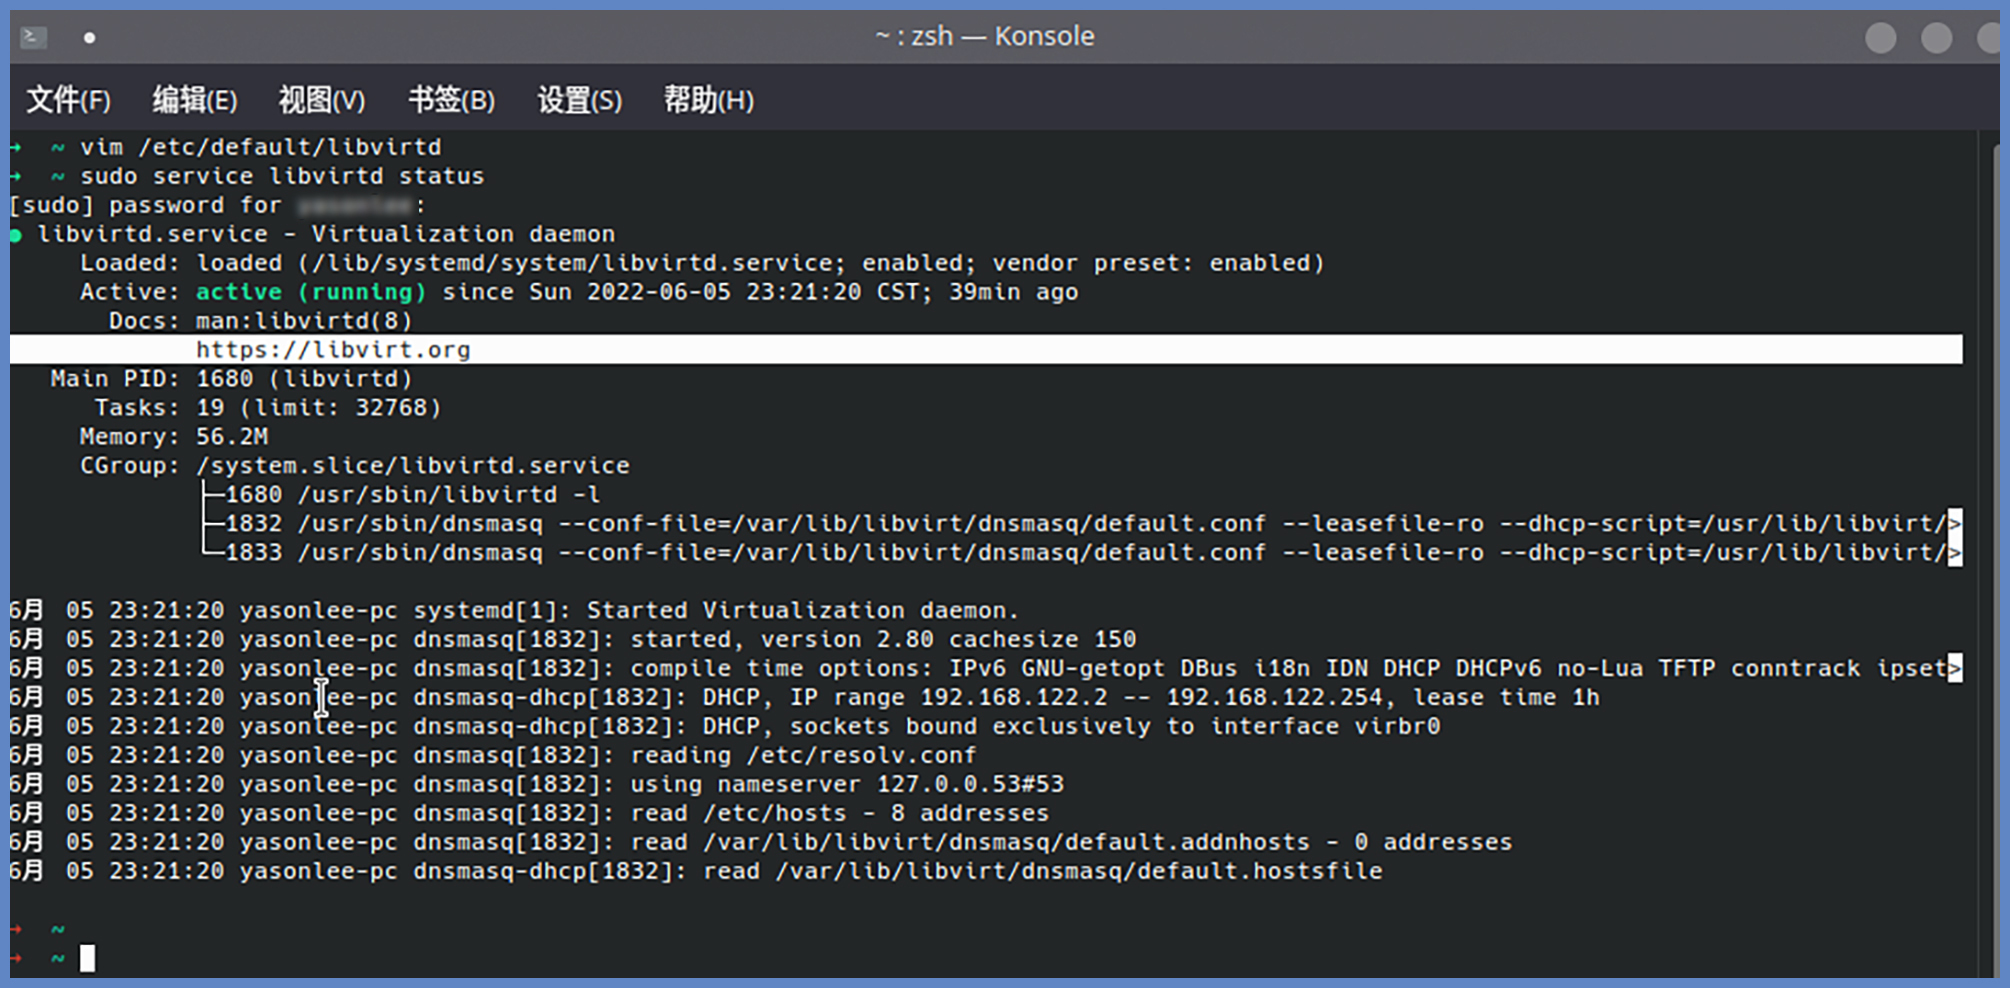Open the 编辑(E) menu

click(x=194, y=100)
